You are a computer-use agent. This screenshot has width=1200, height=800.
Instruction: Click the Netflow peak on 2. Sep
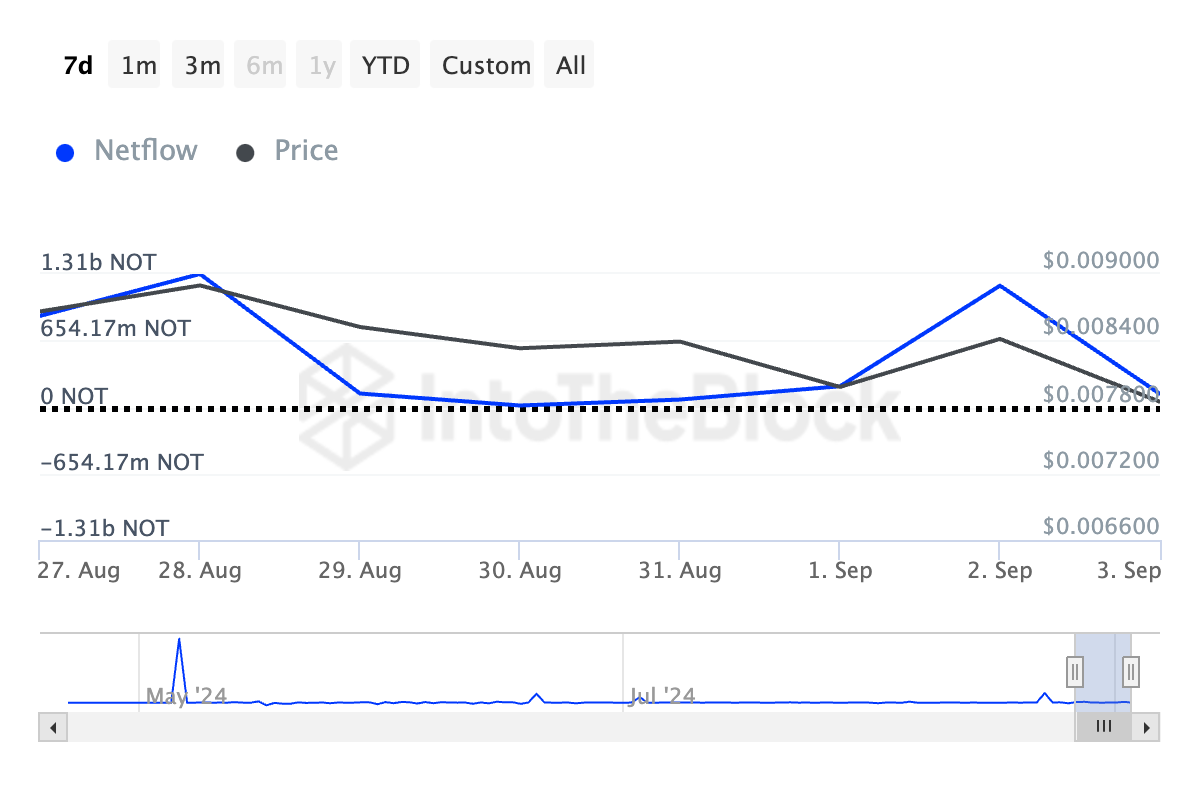[x=999, y=286]
